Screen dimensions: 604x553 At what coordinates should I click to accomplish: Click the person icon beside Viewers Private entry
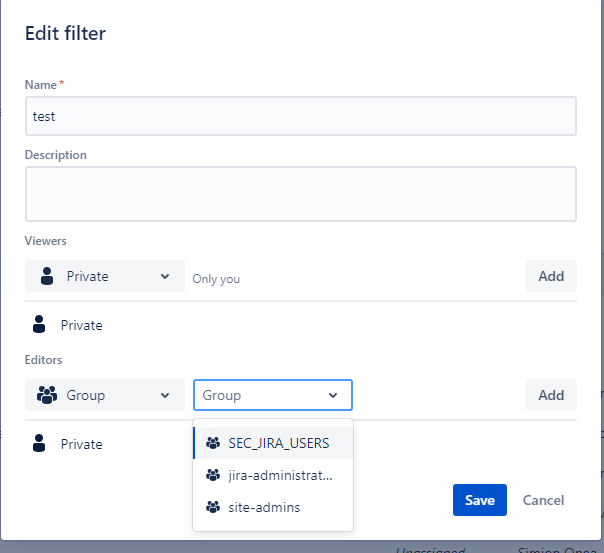pos(39,325)
